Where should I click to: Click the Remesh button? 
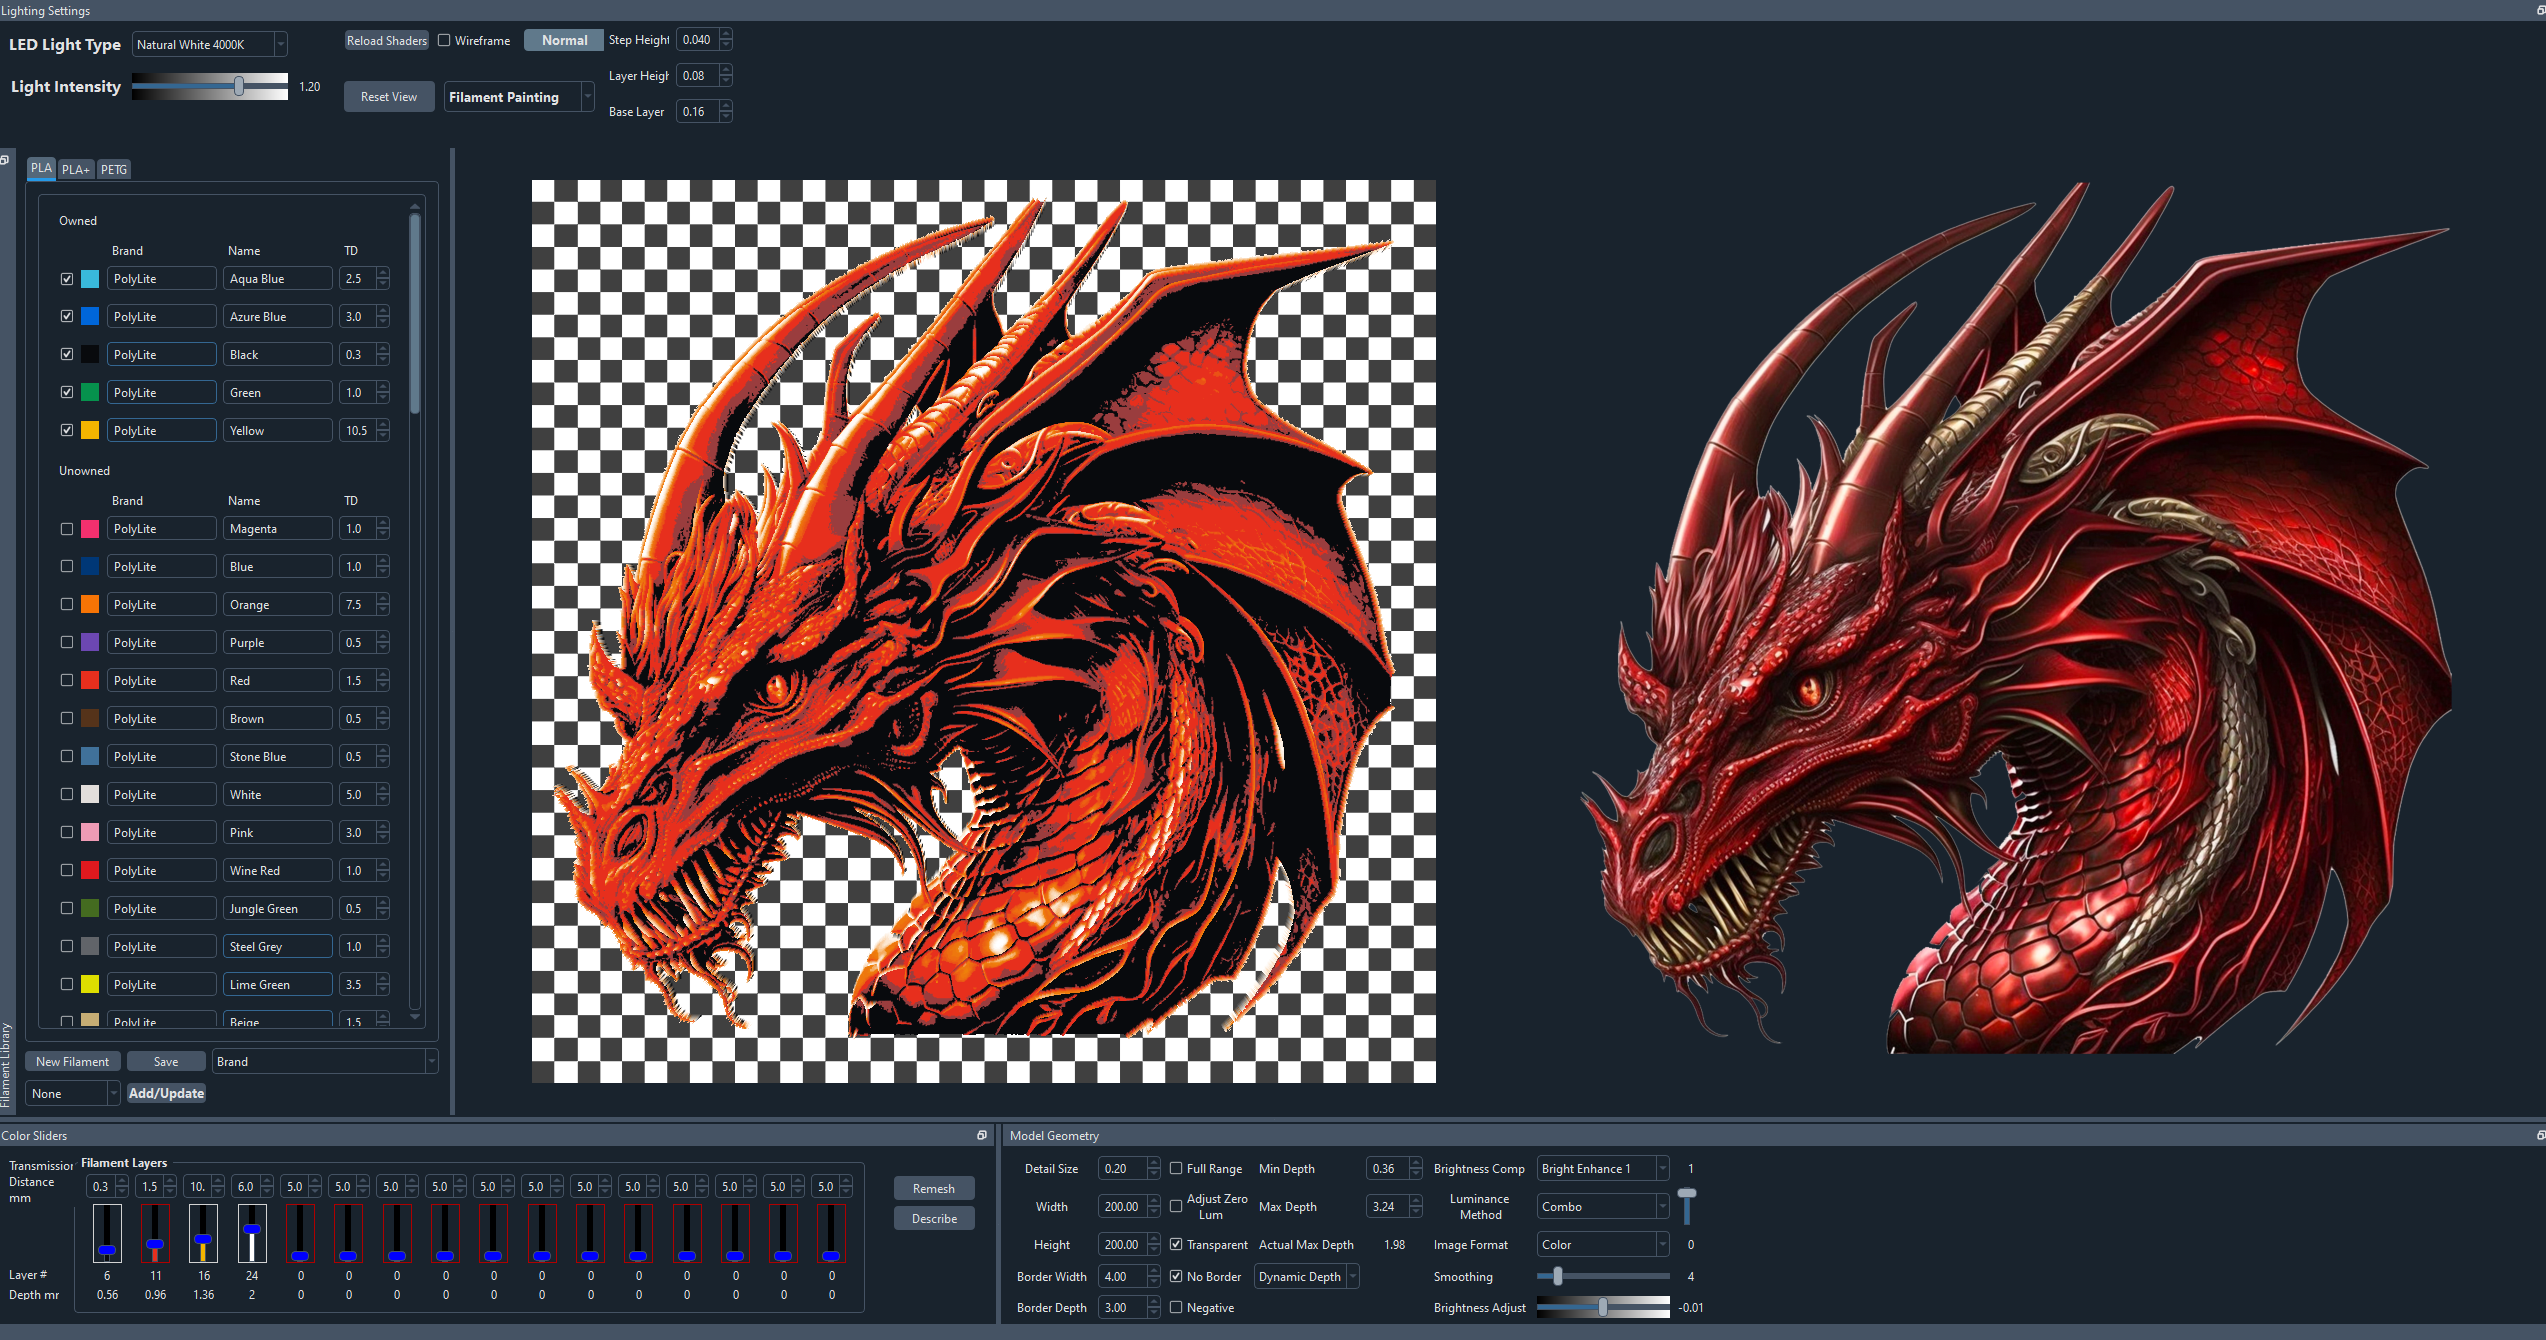coord(934,1189)
